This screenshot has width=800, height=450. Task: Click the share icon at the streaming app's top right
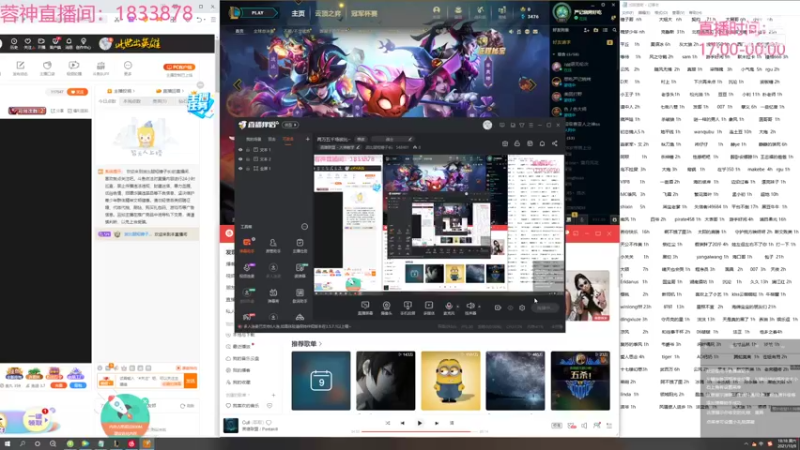coord(555,144)
